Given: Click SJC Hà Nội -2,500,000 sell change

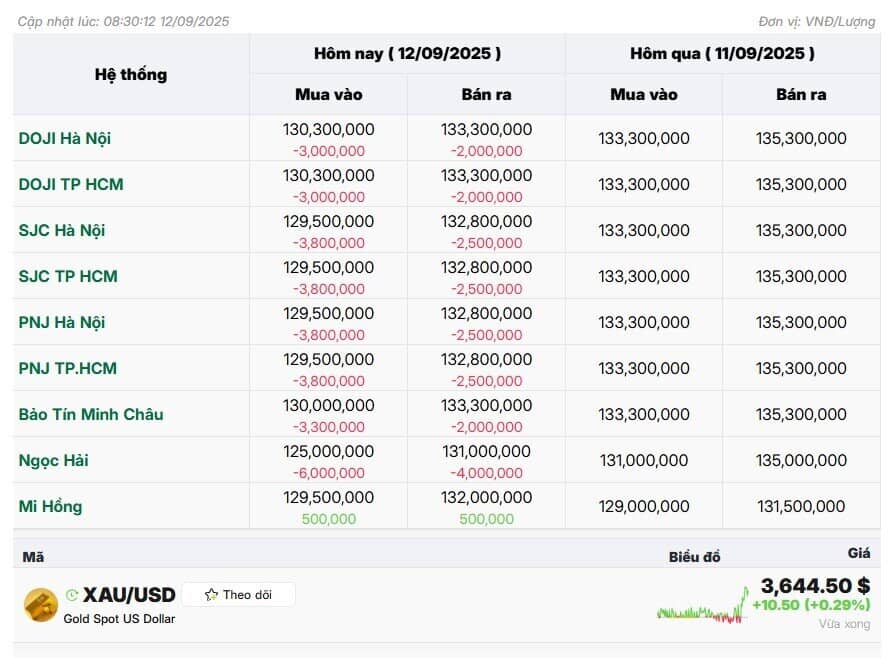Looking at the screenshot, I should 486,243.
